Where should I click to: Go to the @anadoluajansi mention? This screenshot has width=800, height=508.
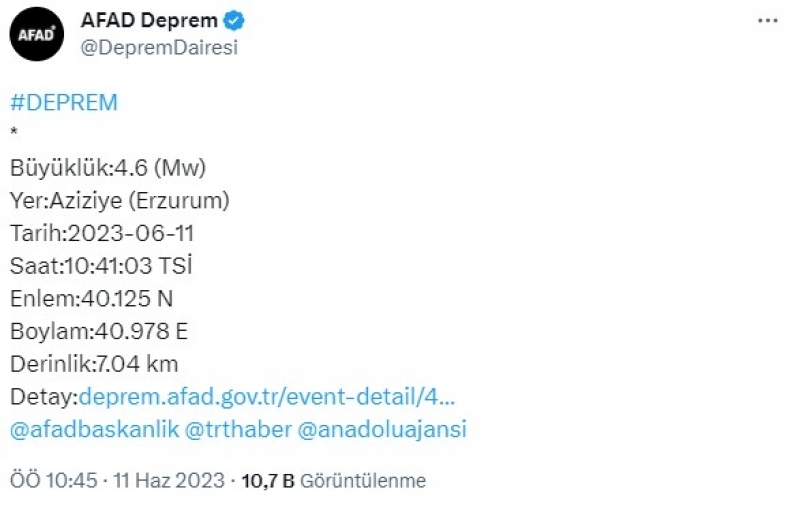pos(382,430)
